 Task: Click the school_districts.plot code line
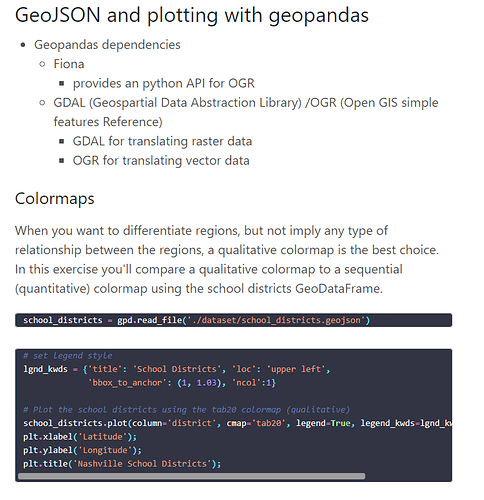point(237,423)
